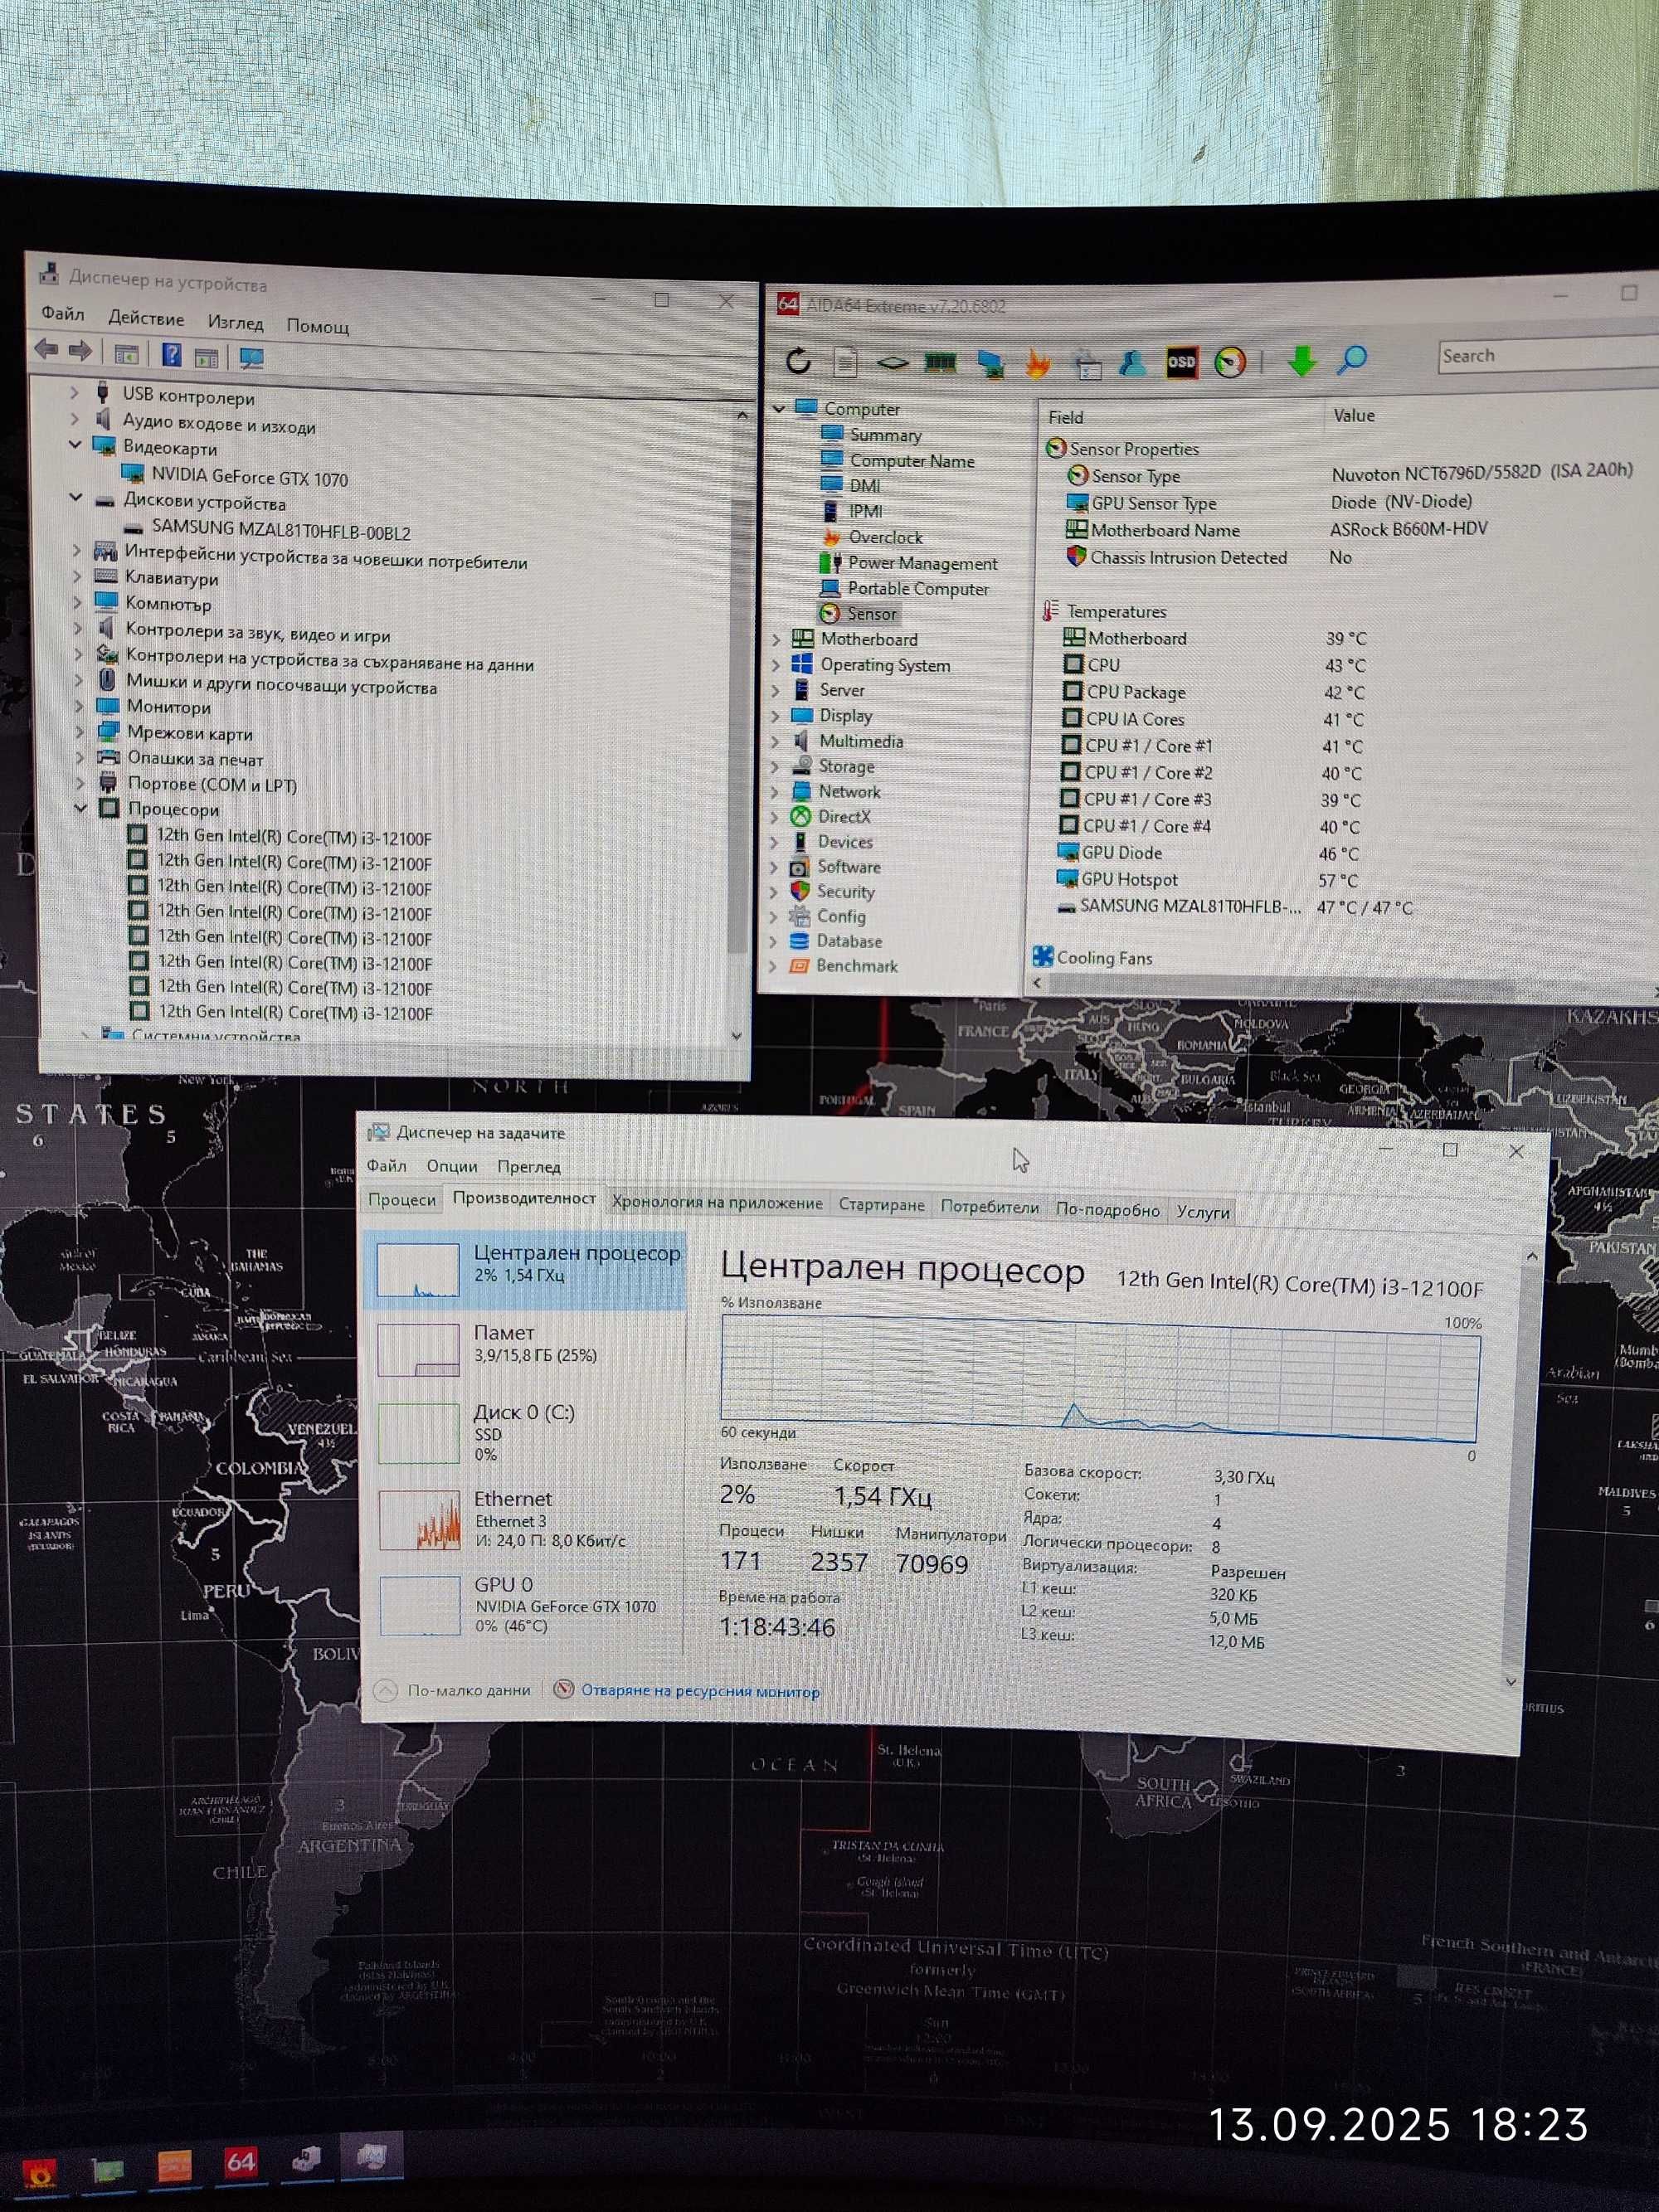Viewport: 1659px width, 2212px height.
Task: Click the Refresh icon in AIDA64 toolbar
Action: tap(798, 360)
